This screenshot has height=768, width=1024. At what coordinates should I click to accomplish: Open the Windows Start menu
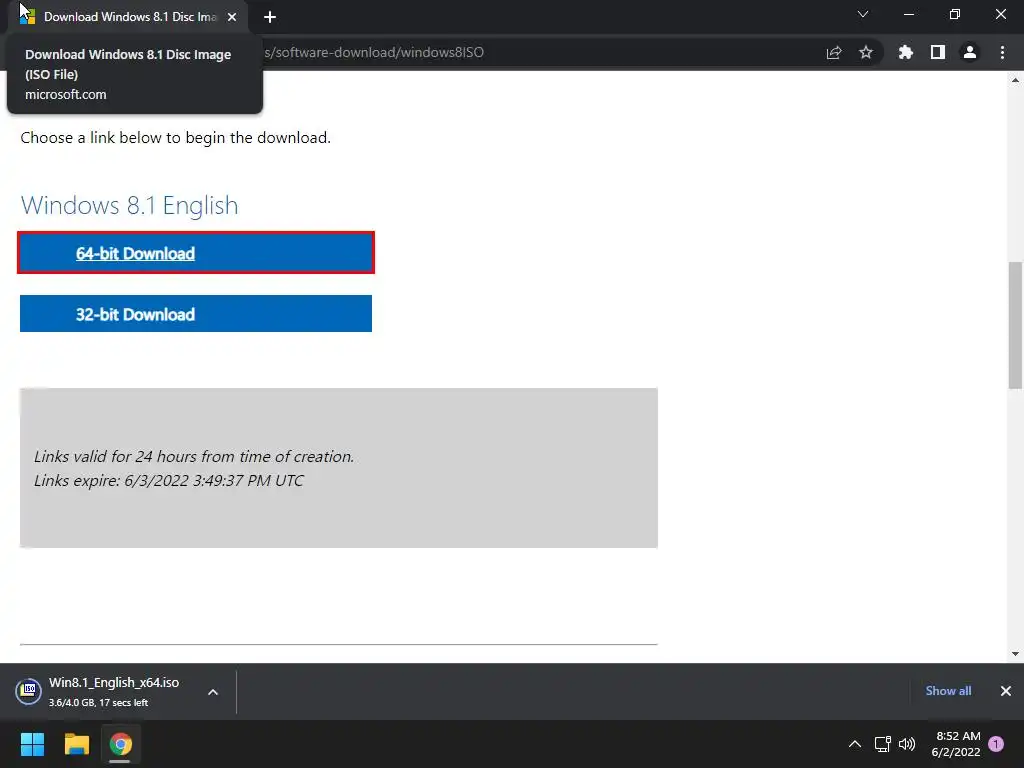[x=32, y=744]
